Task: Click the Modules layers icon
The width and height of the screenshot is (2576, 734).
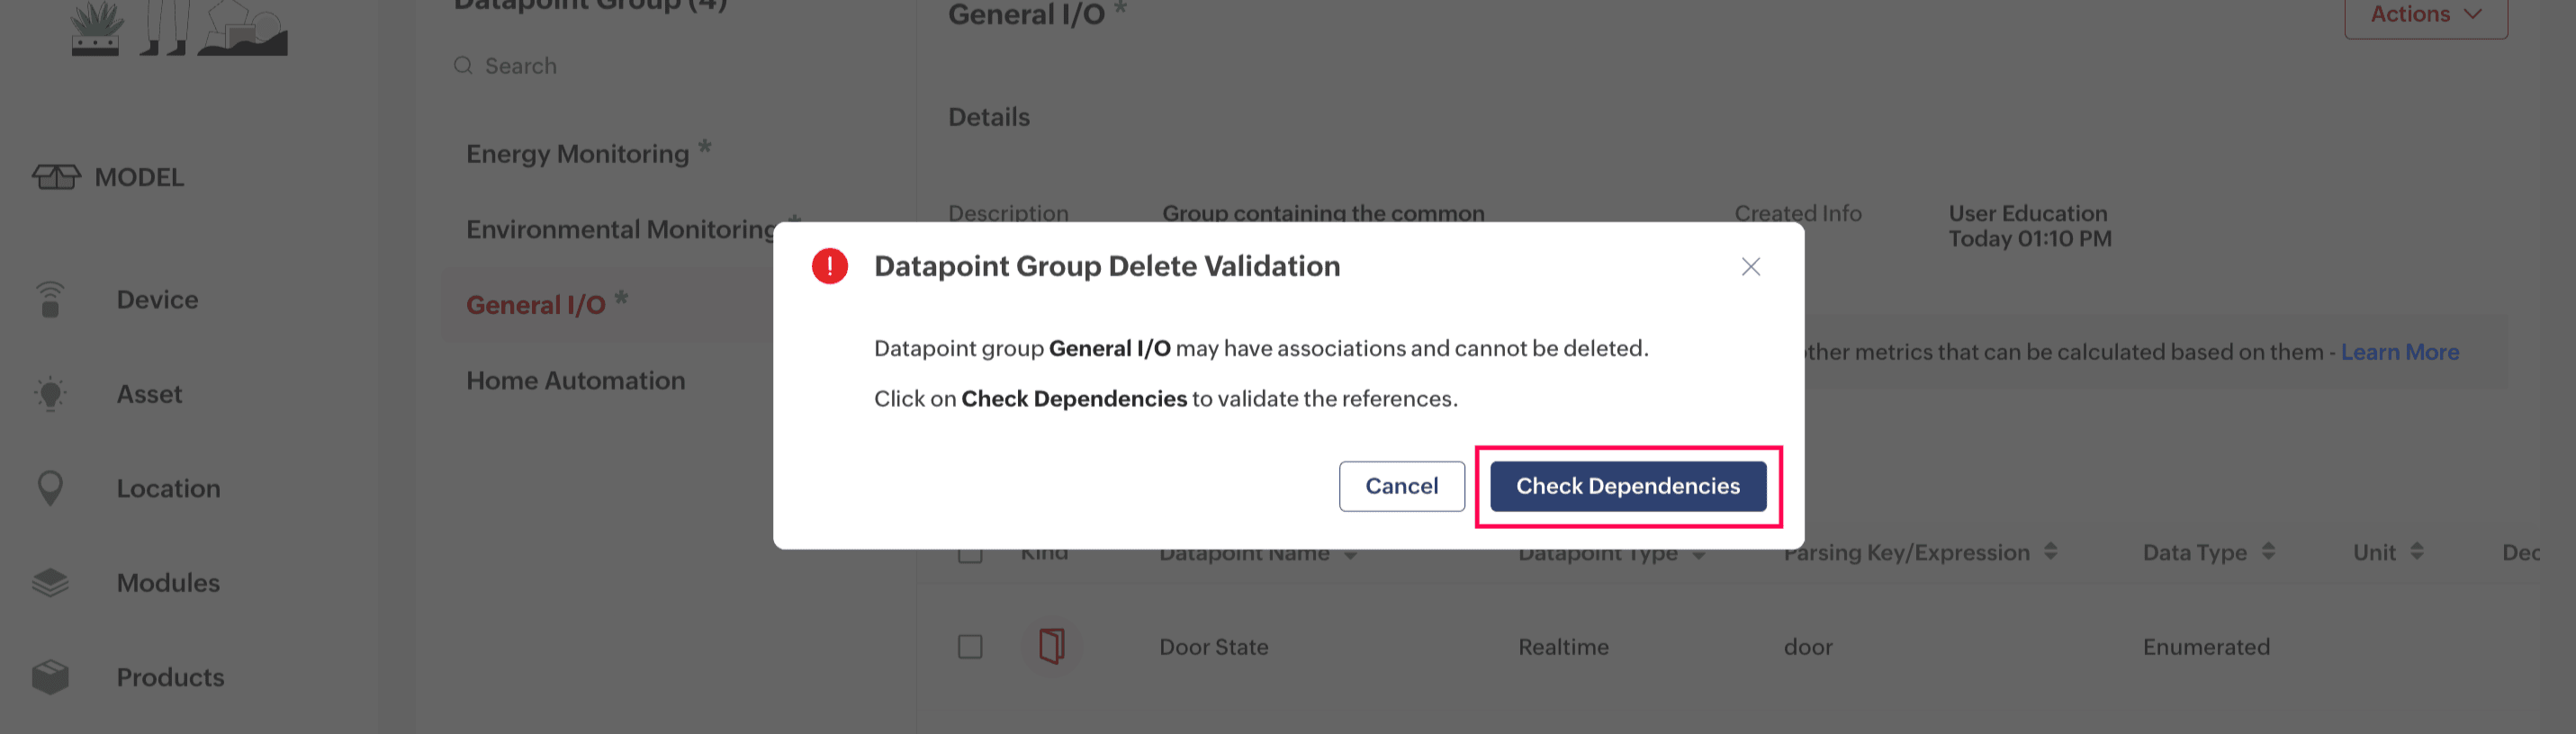Action: click(50, 582)
